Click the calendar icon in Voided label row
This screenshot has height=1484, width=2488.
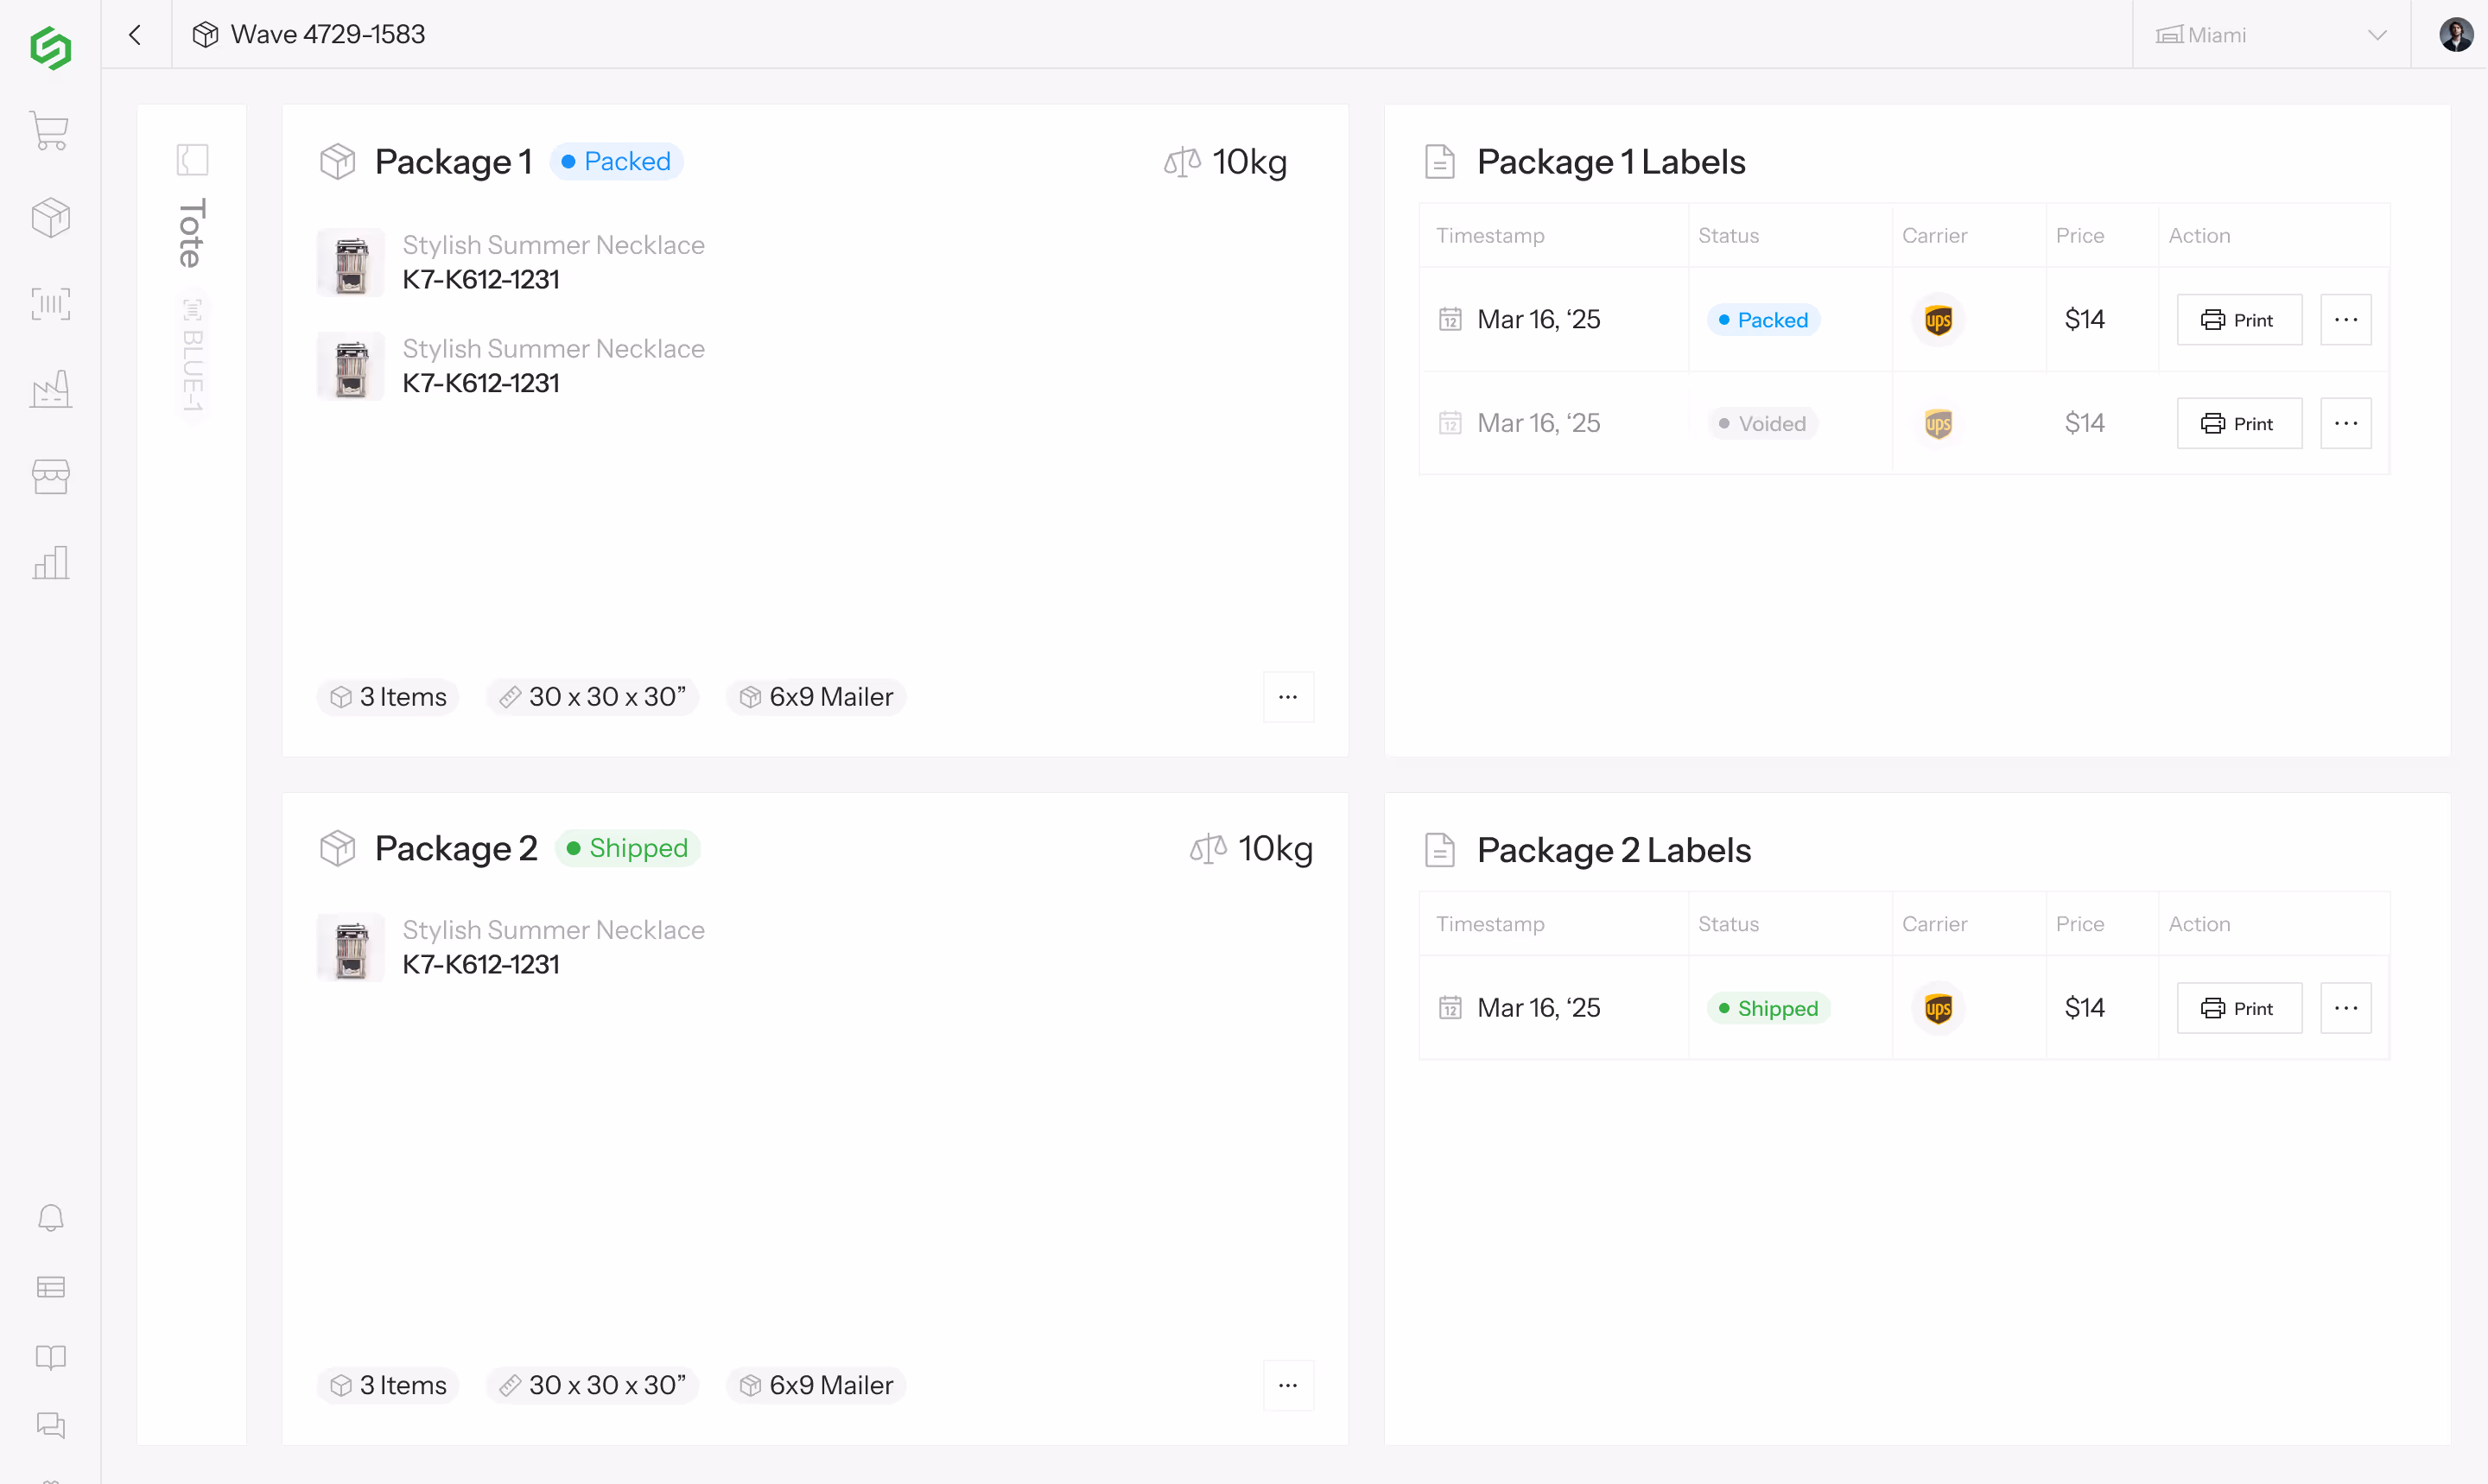1450,423
